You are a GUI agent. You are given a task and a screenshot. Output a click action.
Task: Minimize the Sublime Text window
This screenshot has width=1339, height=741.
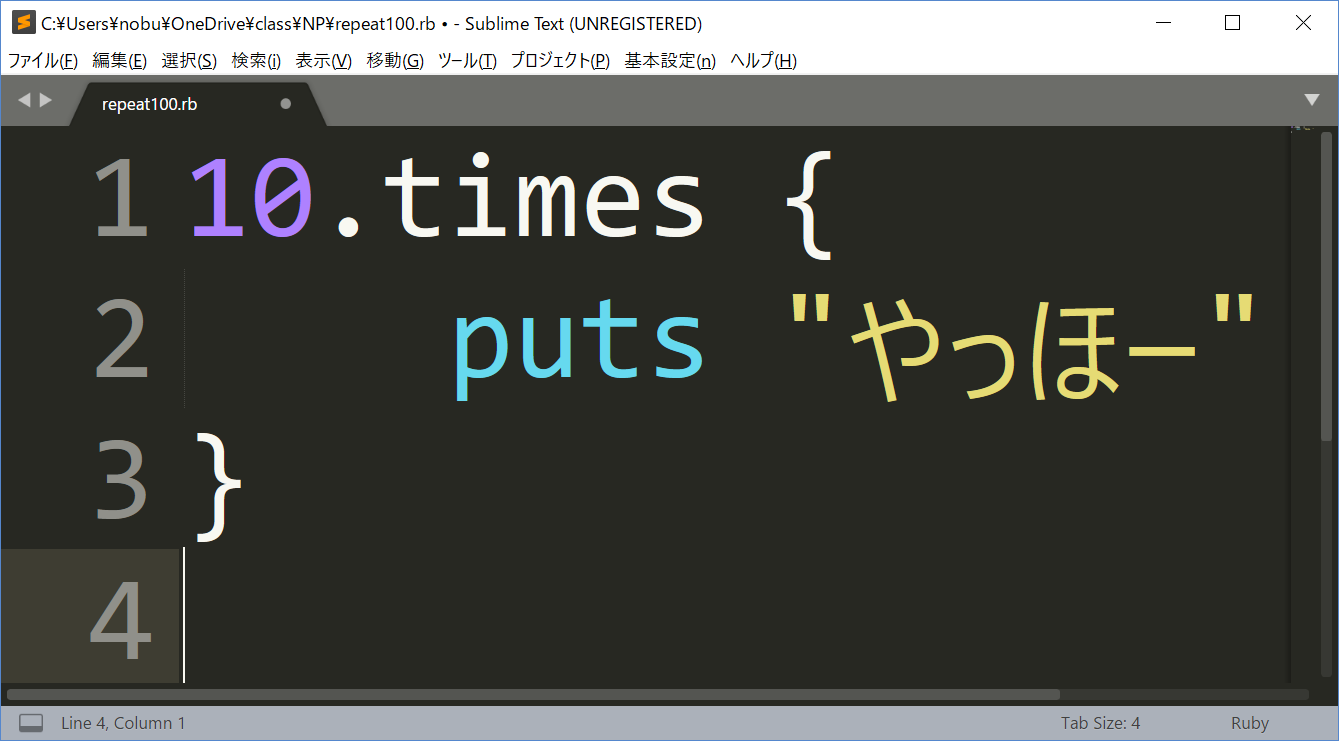[x=1163, y=23]
